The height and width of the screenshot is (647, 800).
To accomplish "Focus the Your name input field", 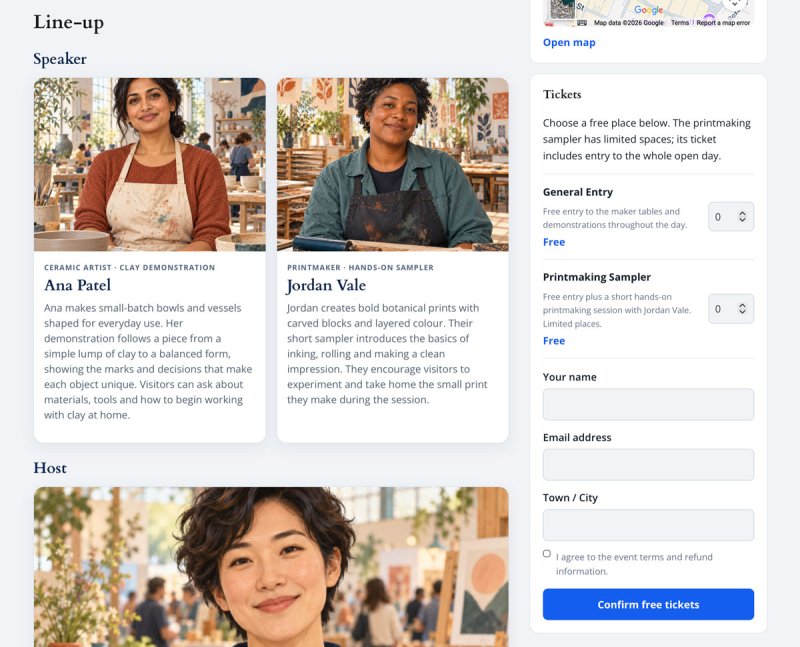I will 648,405.
